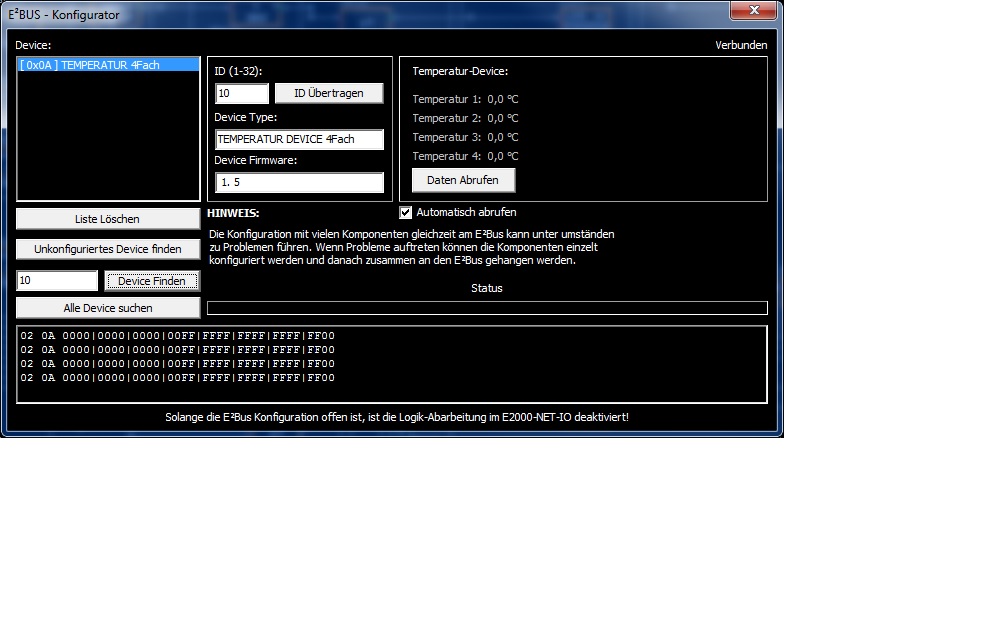This screenshot has width=1008, height=630.
Task: Click the Device Type text field
Action: [x=299, y=139]
